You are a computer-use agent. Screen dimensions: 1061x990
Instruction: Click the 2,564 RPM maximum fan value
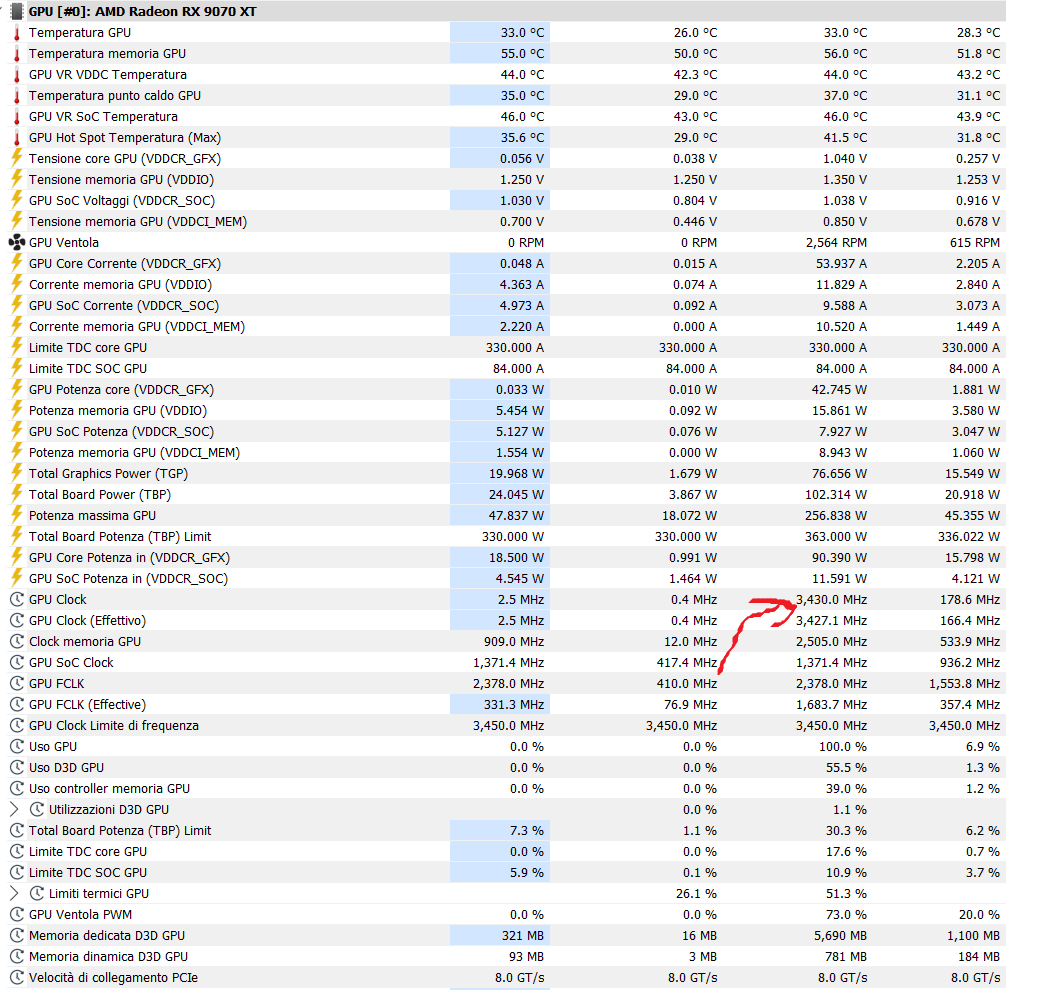pos(836,242)
